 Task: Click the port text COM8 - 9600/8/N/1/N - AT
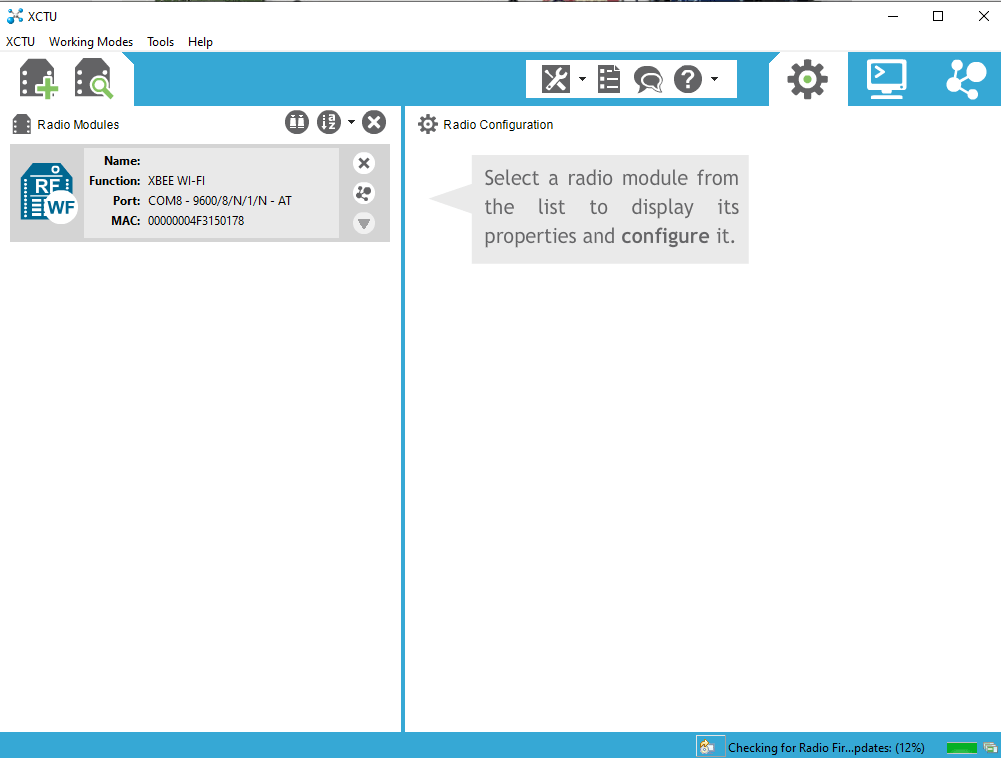[x=220, y=201]
